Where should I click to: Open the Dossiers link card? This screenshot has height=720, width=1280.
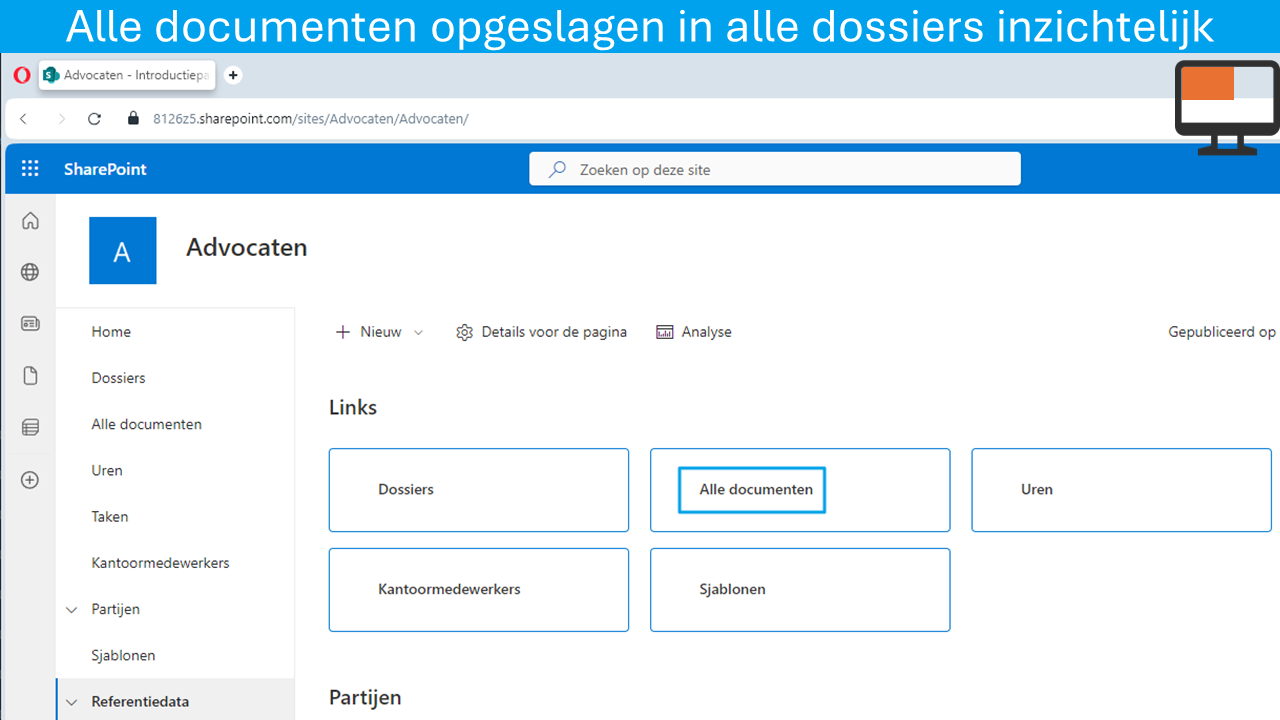coord(479,490)
